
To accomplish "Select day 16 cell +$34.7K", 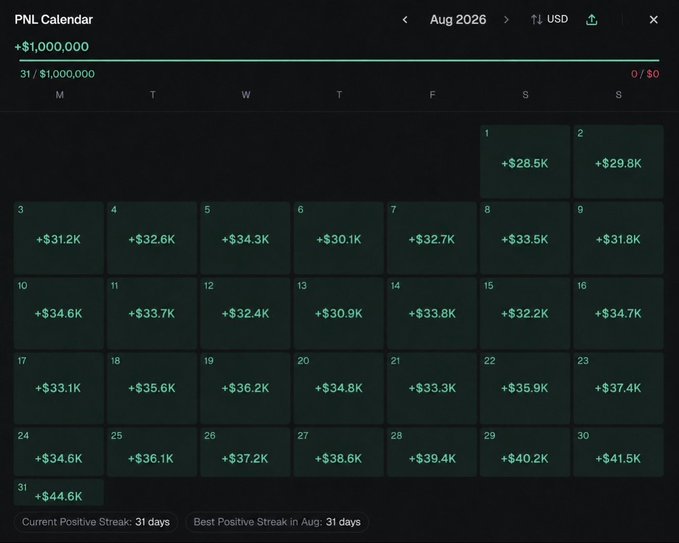I will 618,313.
